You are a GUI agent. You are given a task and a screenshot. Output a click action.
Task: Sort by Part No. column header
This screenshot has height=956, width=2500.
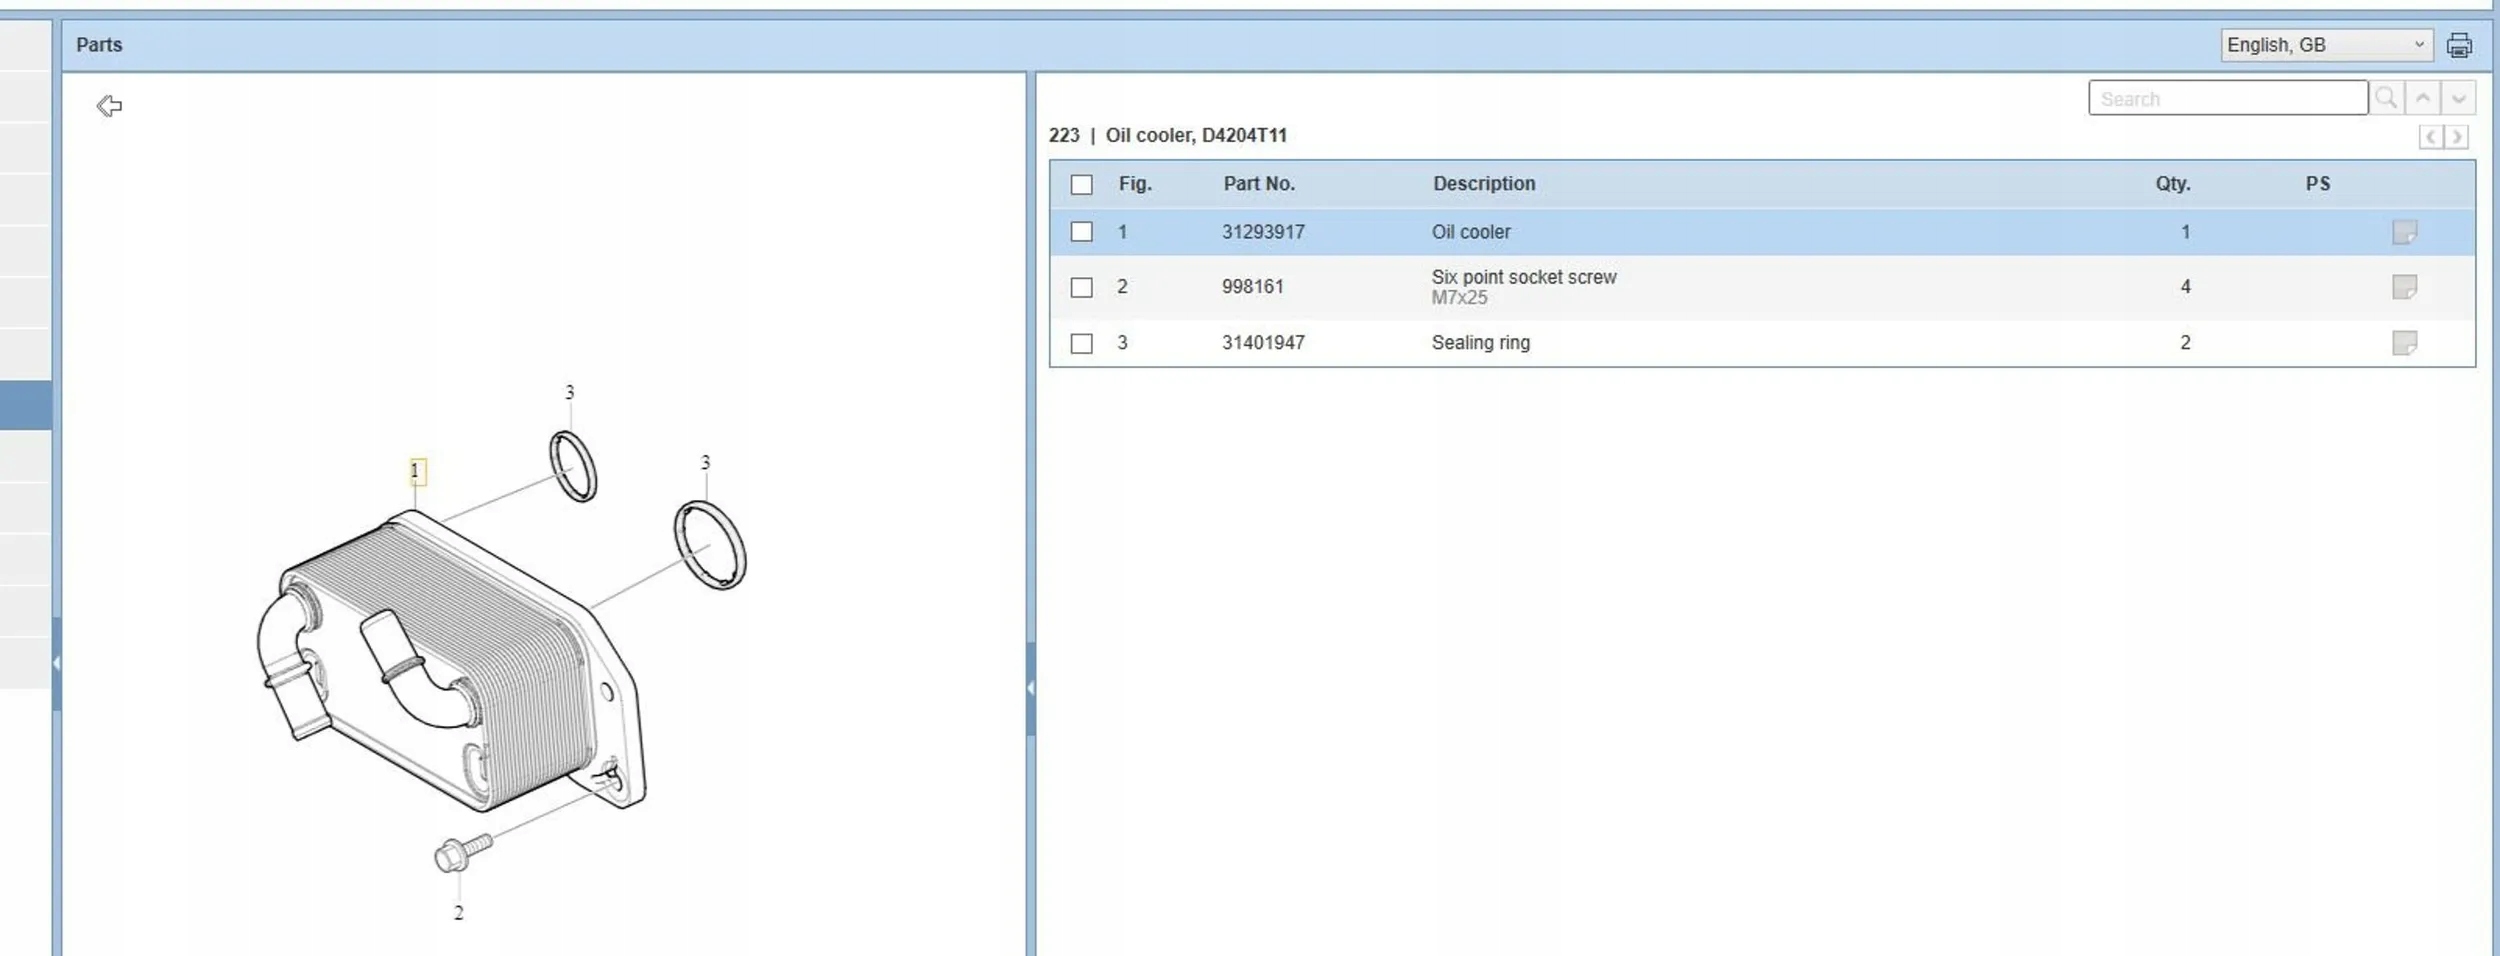pos(1259,184)
